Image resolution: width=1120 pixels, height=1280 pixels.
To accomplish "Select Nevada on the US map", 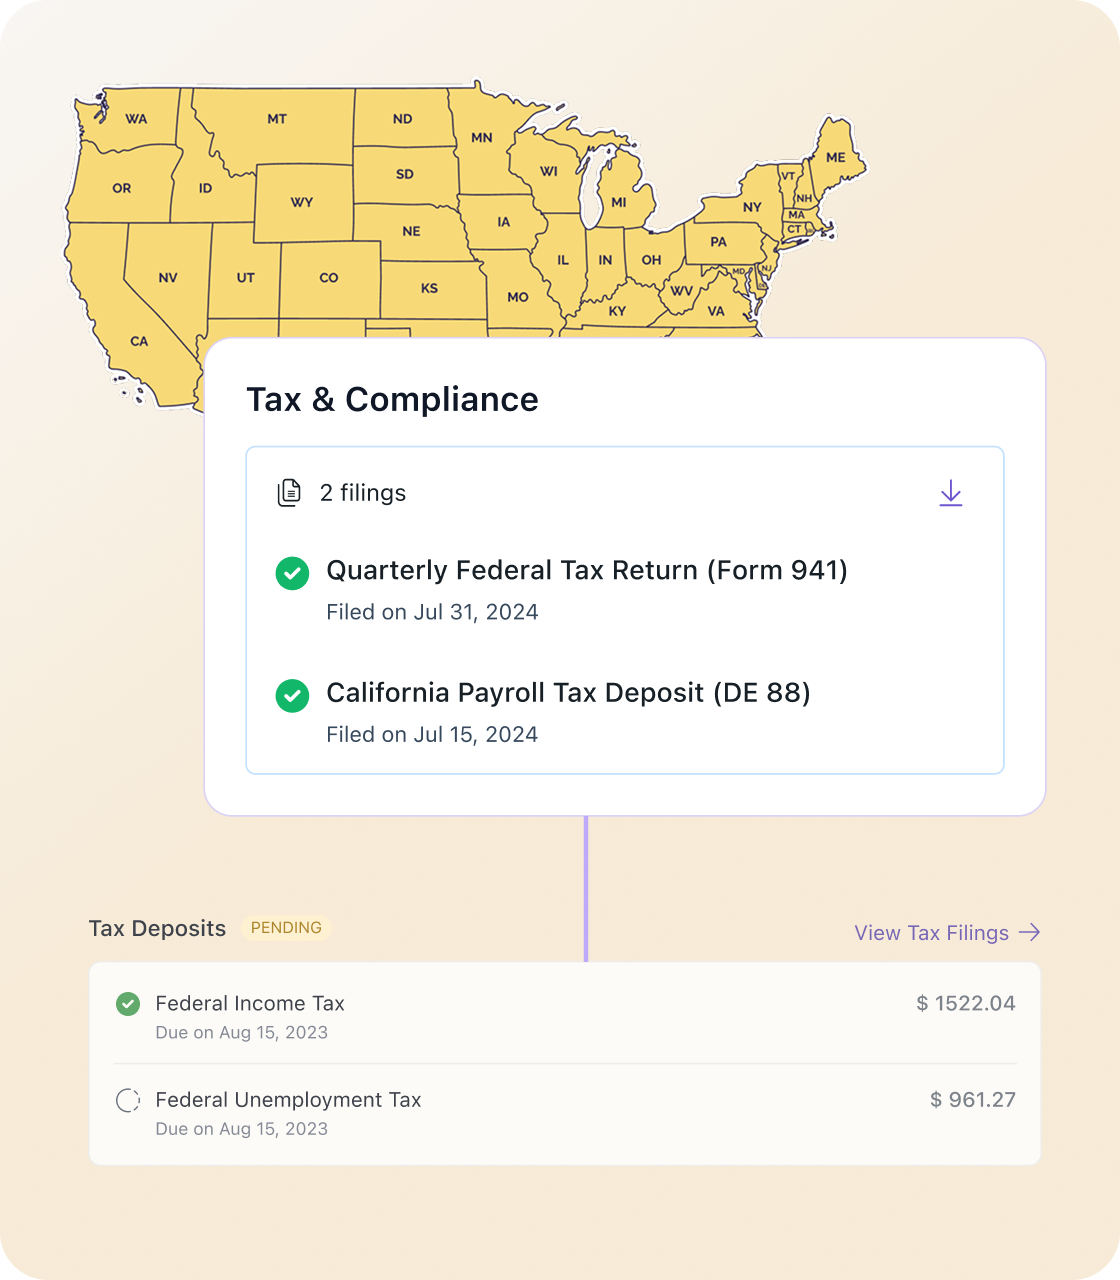I will click(x=167, y=277).
